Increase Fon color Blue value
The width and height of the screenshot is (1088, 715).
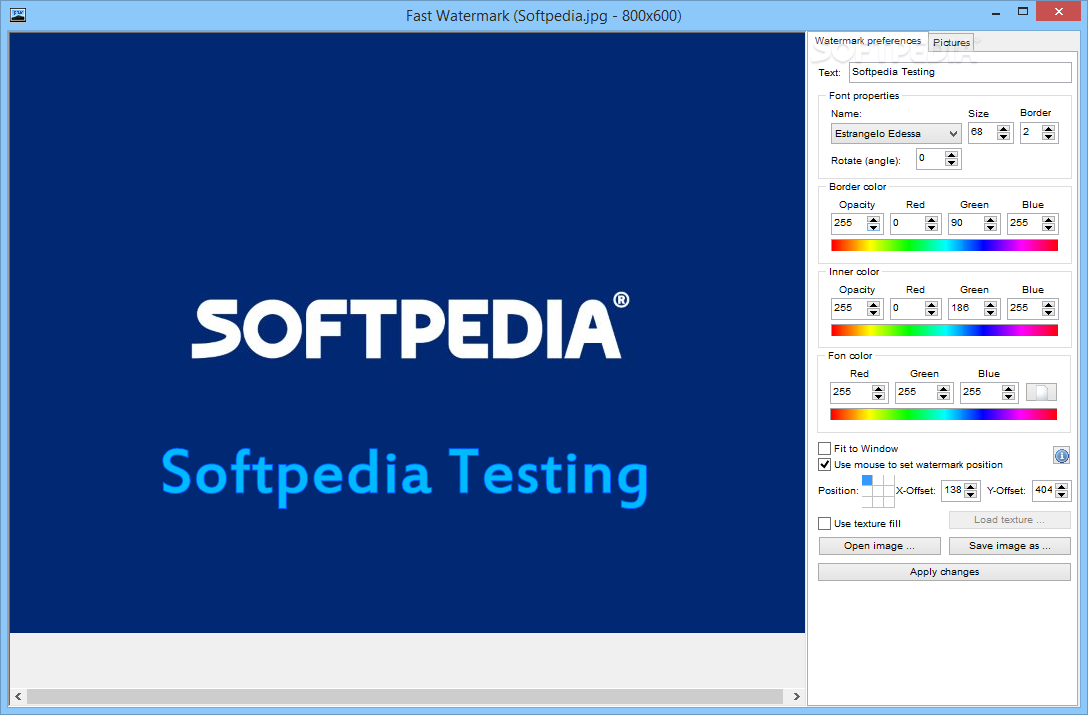pyautogui.click(x=1008, y=388)
